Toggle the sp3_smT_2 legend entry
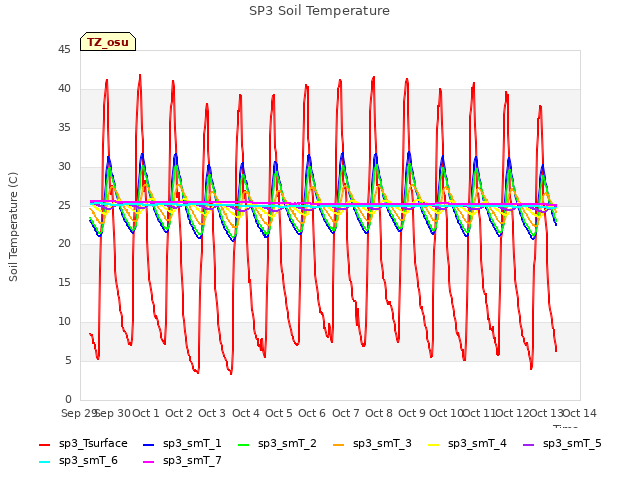Viewport: 640px width, 480px height. [x=277, y=444]
